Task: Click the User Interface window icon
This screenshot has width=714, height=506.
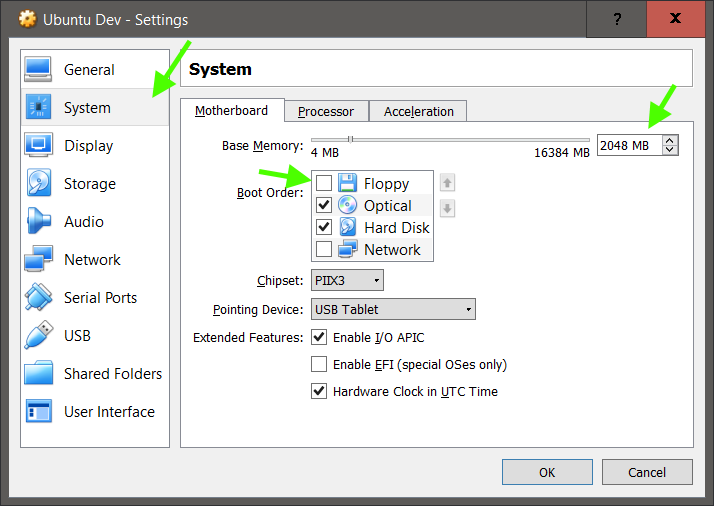Action: coord(39,411)
